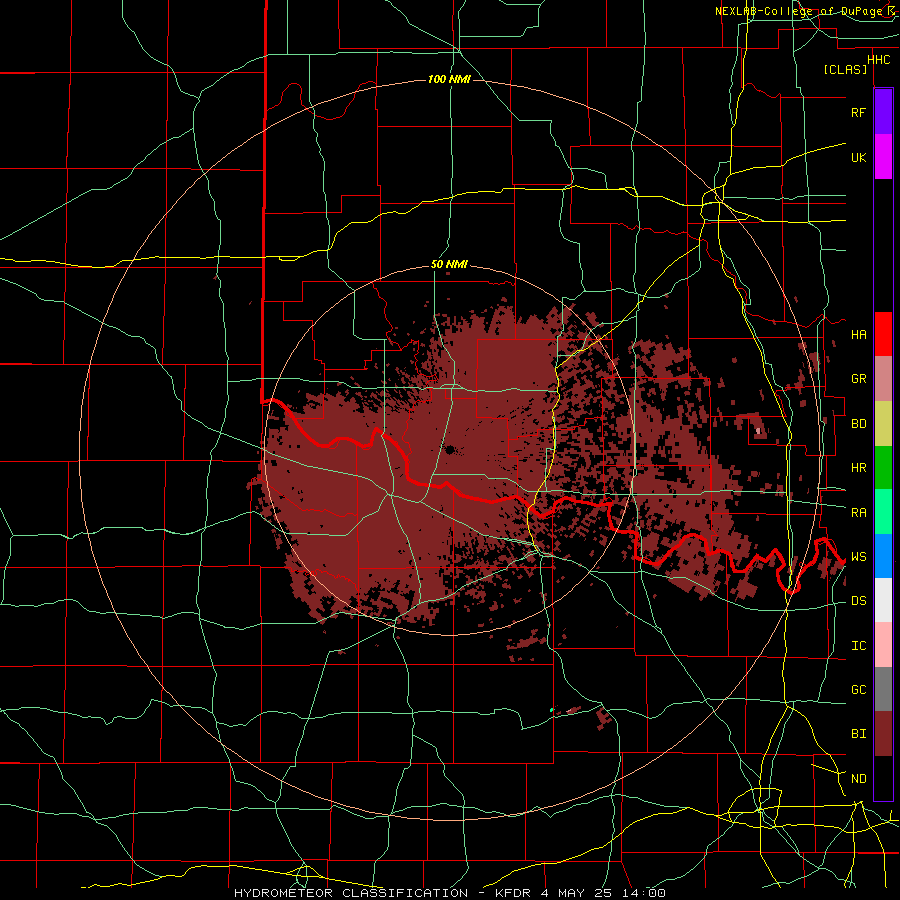Click the ND black legend swatch
Viewport: 900px width, 900px height.
(883, 778)
